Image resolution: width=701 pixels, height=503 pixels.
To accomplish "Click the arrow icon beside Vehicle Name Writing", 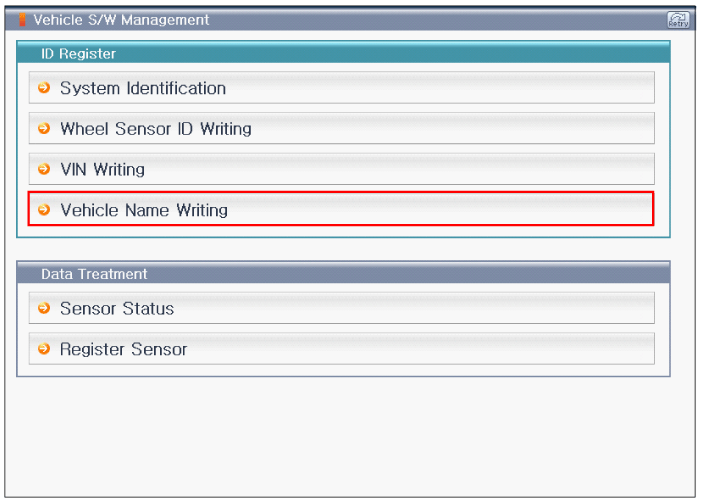I will (x=44, y=210).
